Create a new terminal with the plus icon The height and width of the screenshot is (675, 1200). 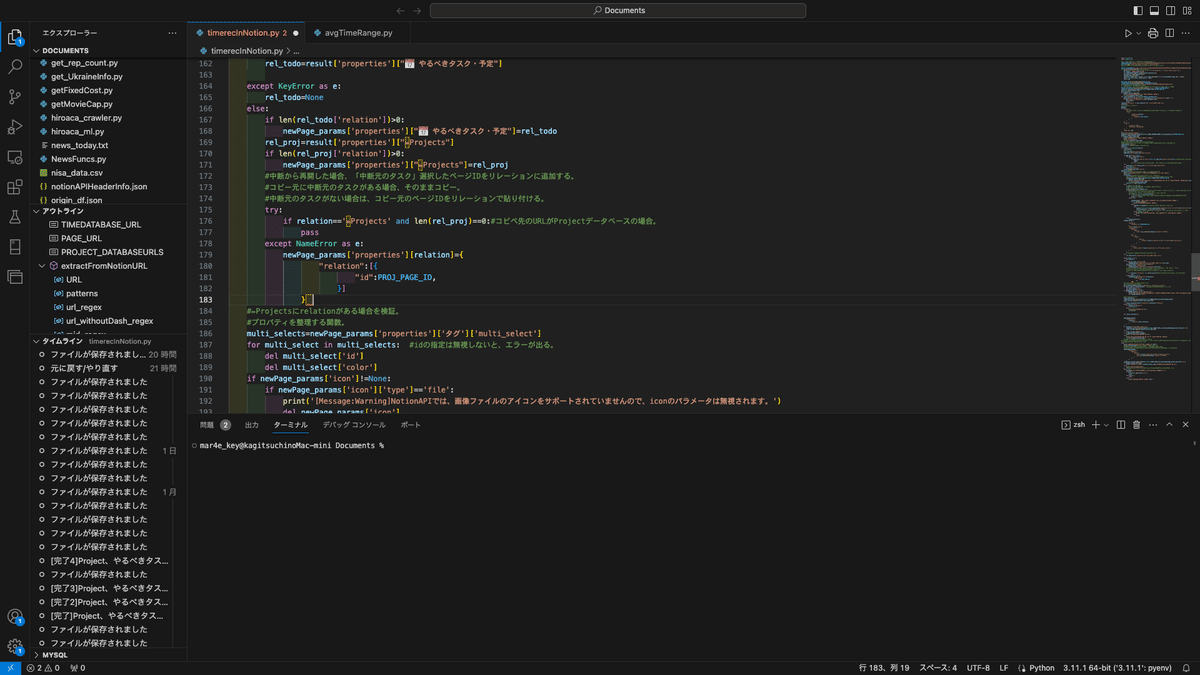click(x=1096, y=424)
